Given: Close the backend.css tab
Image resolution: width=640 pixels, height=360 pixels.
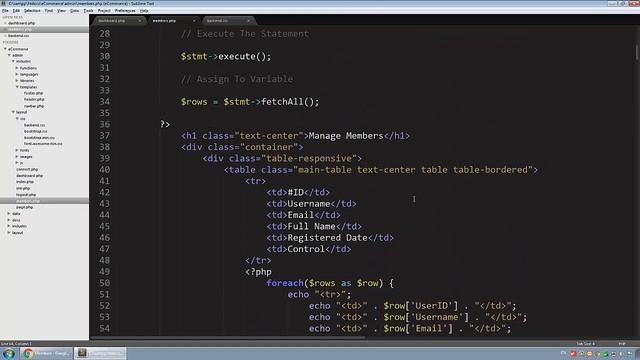Looking at the screenshot, I should (248, 20).
